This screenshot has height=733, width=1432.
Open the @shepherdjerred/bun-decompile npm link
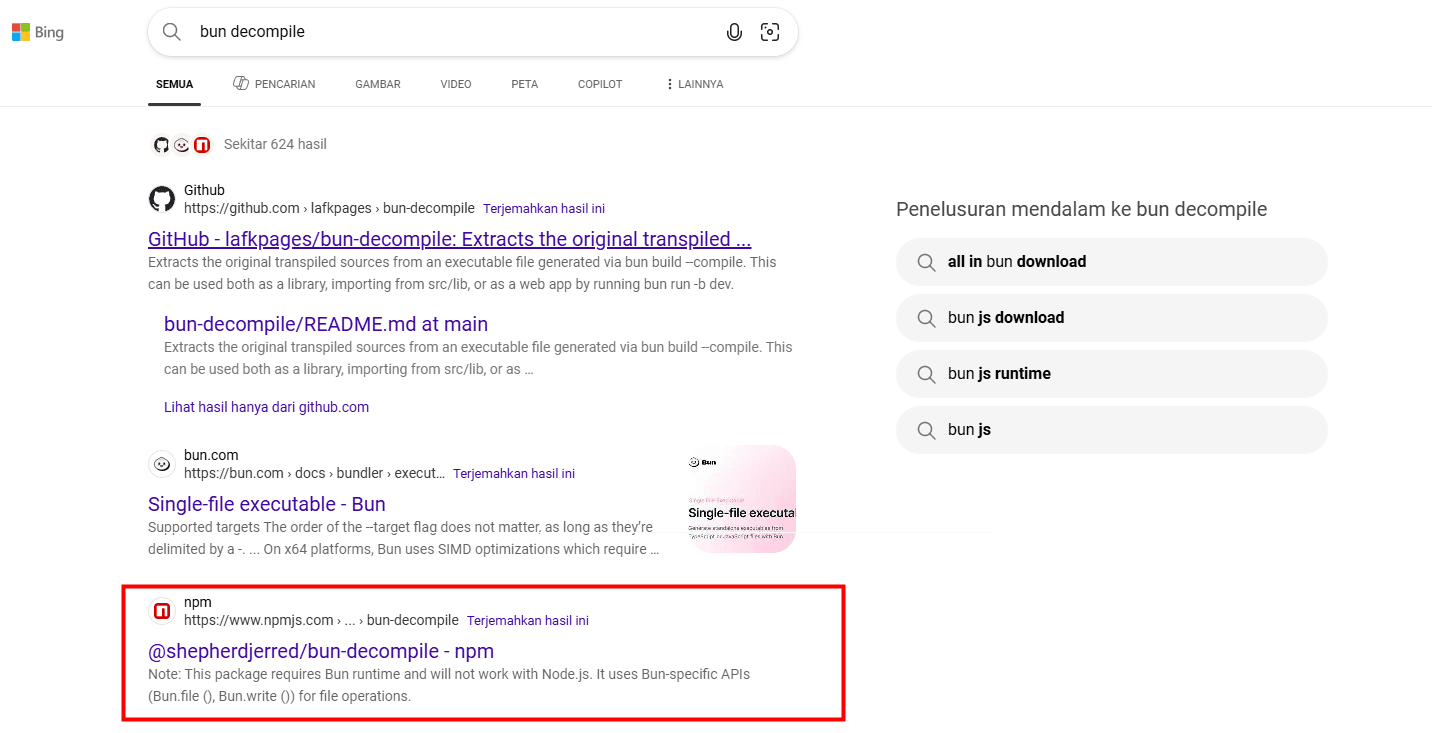coord(321,651)
